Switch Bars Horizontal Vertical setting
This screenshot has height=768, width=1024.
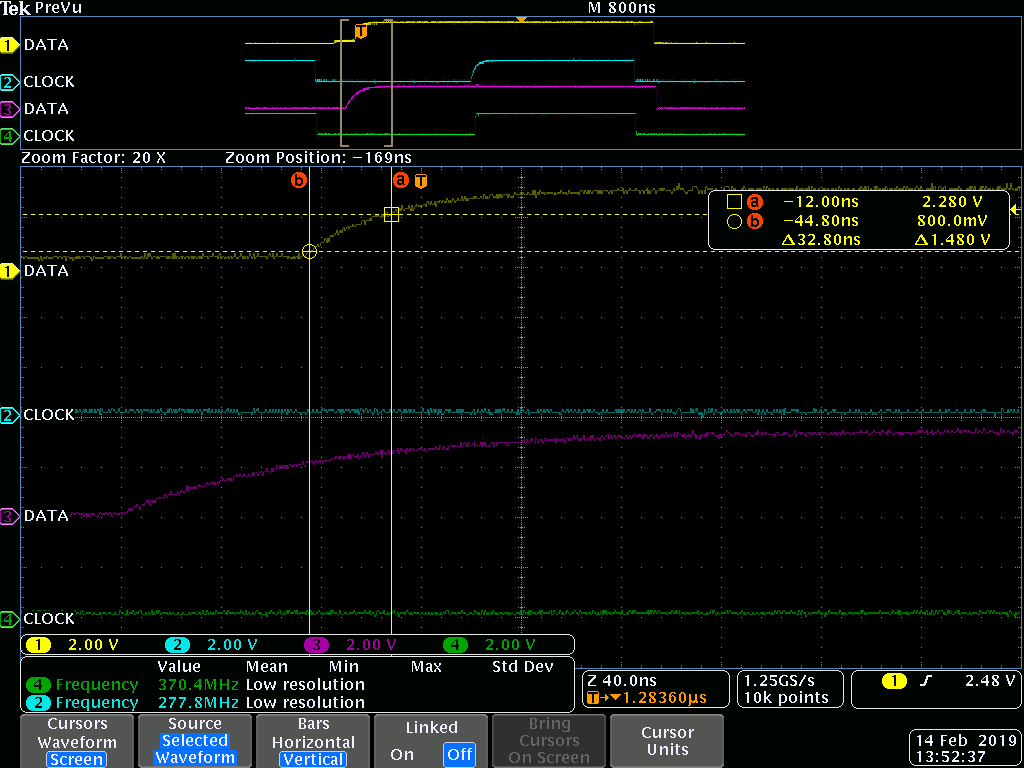313,741
